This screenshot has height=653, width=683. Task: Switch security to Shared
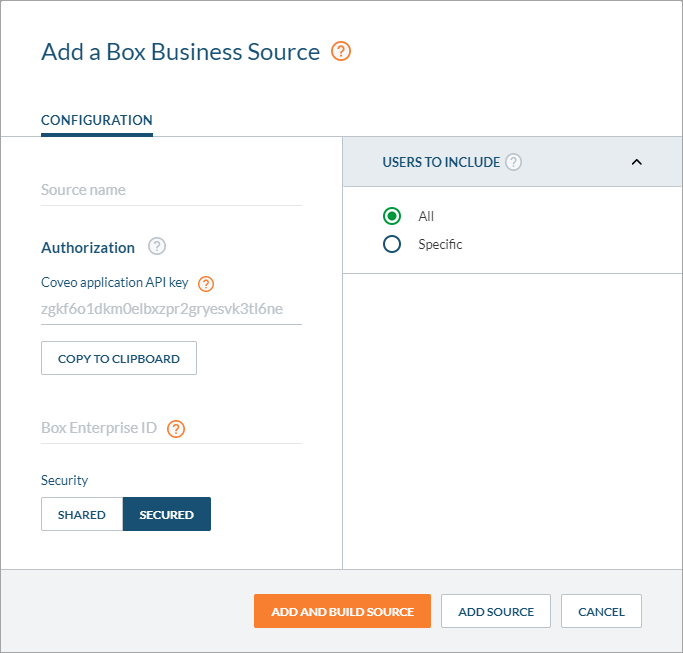pyautogui.click(x=82, y=514)
